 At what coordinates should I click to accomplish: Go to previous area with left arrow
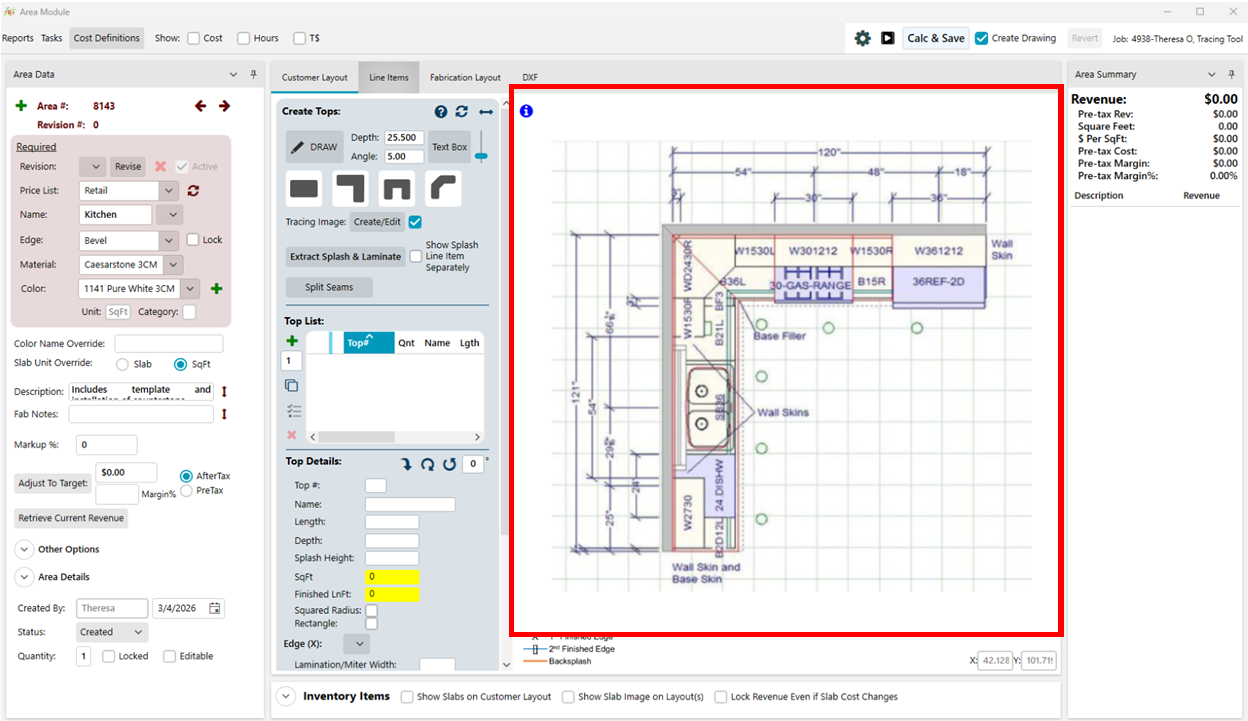click(x=201, y=106)
